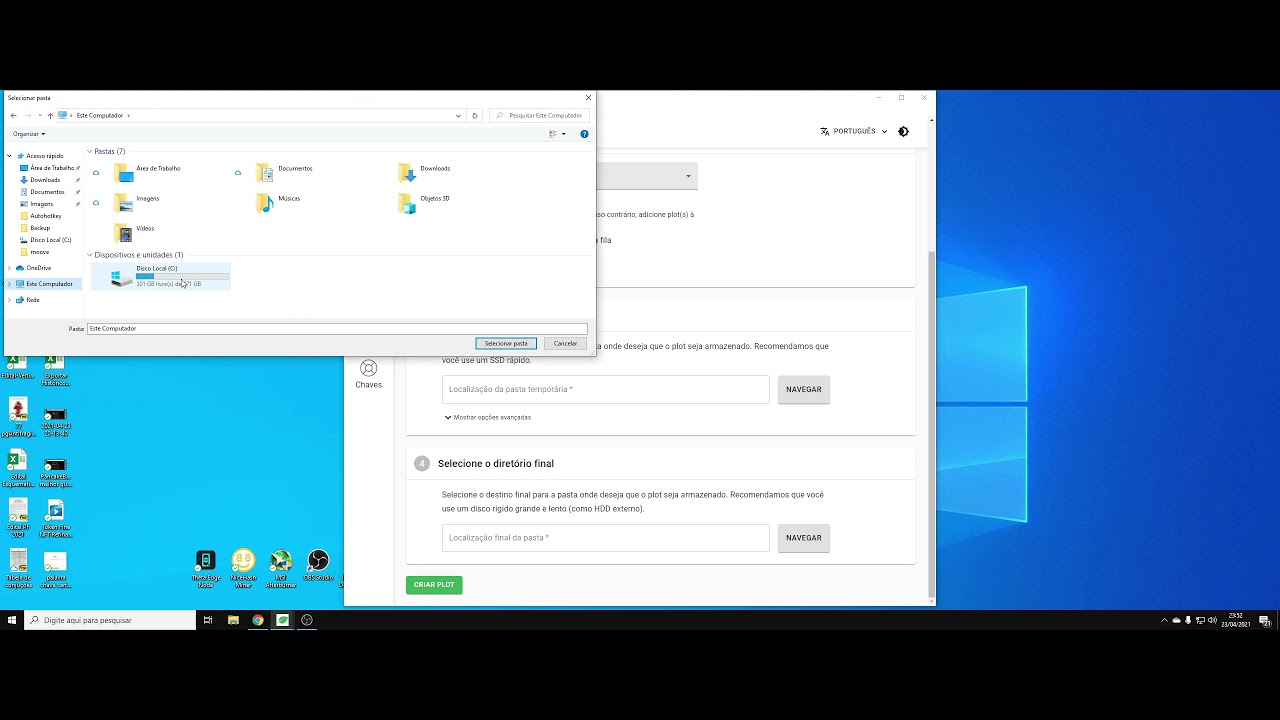The width and height of the screenshot is (1280, 720).
Task: Click Localização da pasta temporária field
Action: click(606, 389)
